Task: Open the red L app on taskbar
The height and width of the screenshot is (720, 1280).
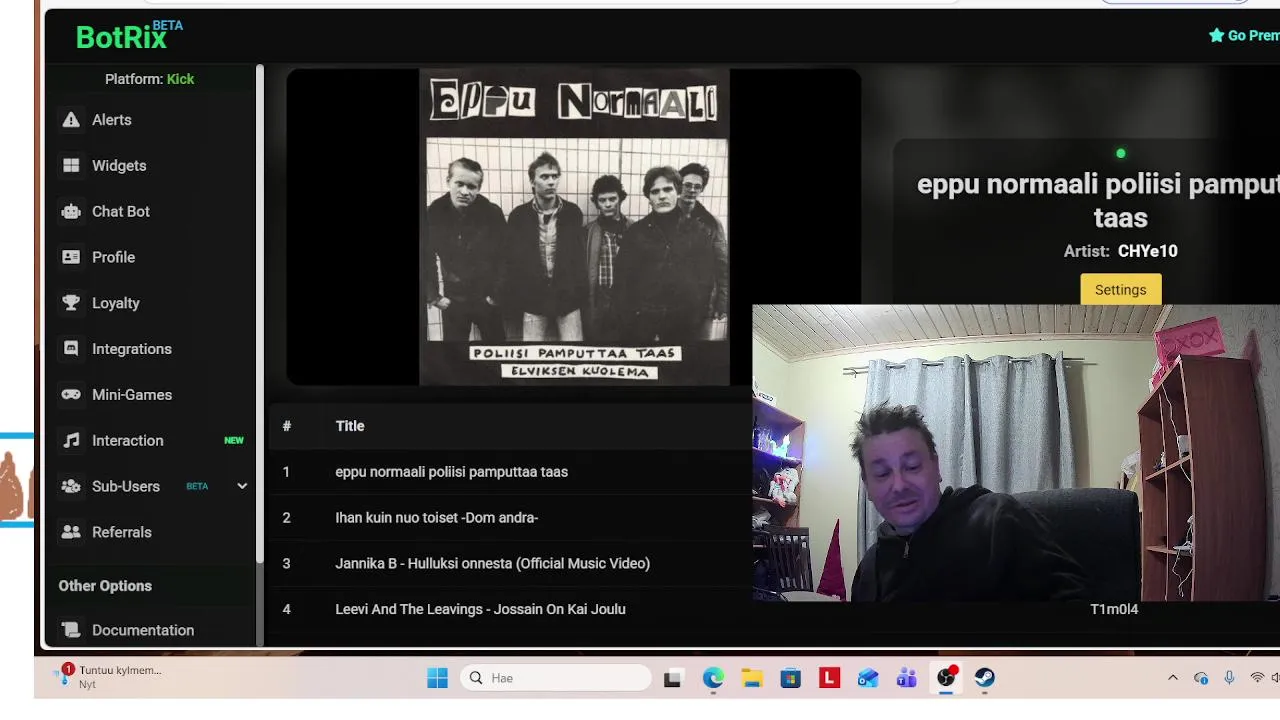Action: click(829, 678)
